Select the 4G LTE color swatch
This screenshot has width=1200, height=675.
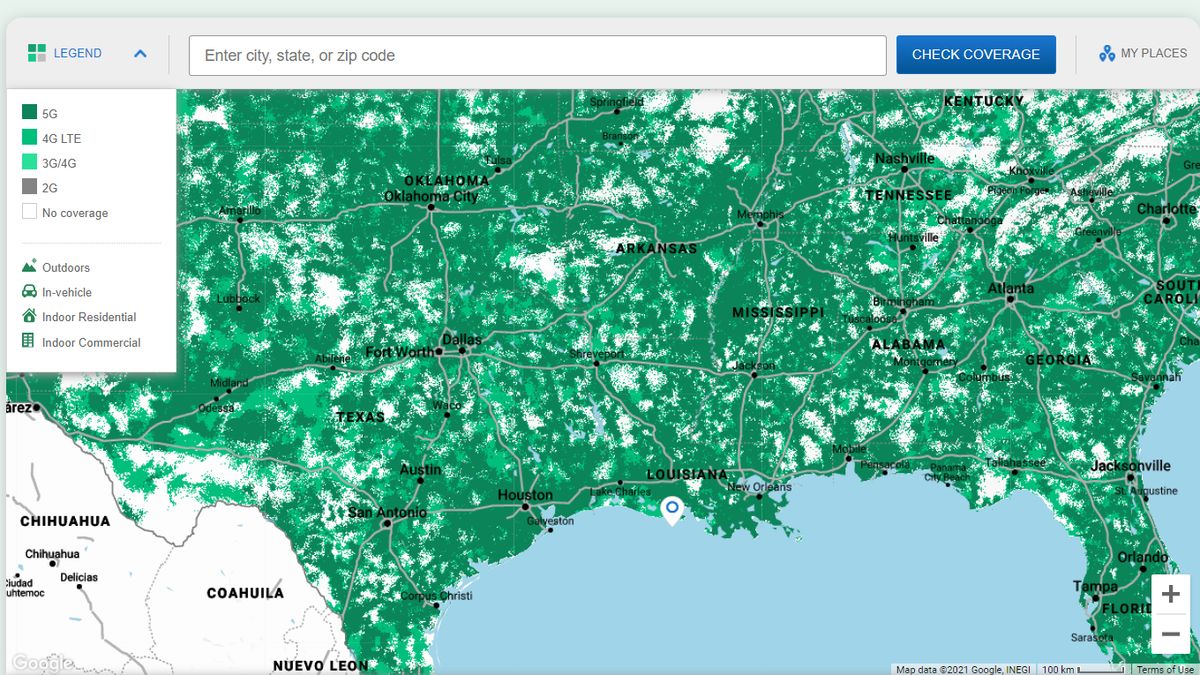29,137
